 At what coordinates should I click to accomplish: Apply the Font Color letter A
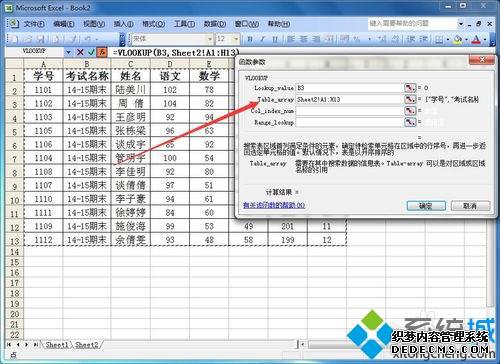click(476, 39)
